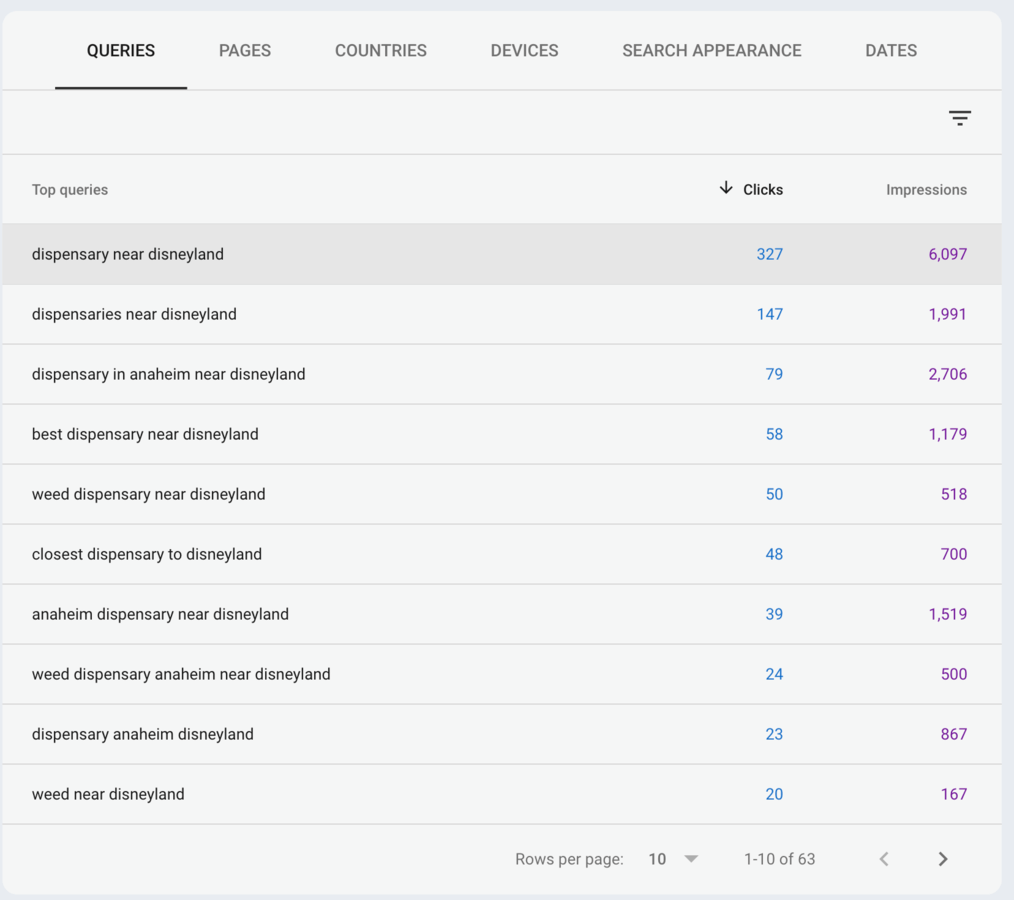This screenshot has height=900, width=1014.
Task: Click the 50 clicks value
Action: pos(774,495)
